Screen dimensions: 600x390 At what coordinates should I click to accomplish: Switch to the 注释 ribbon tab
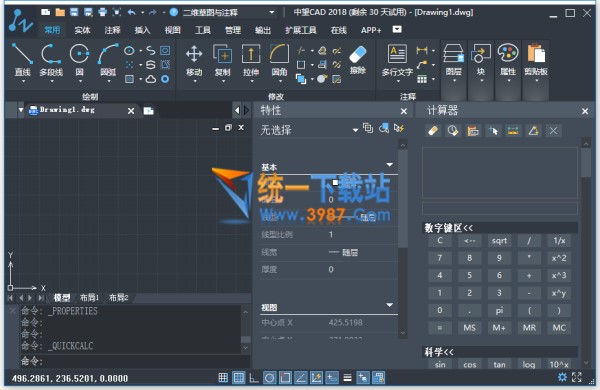tap(112, 30)
